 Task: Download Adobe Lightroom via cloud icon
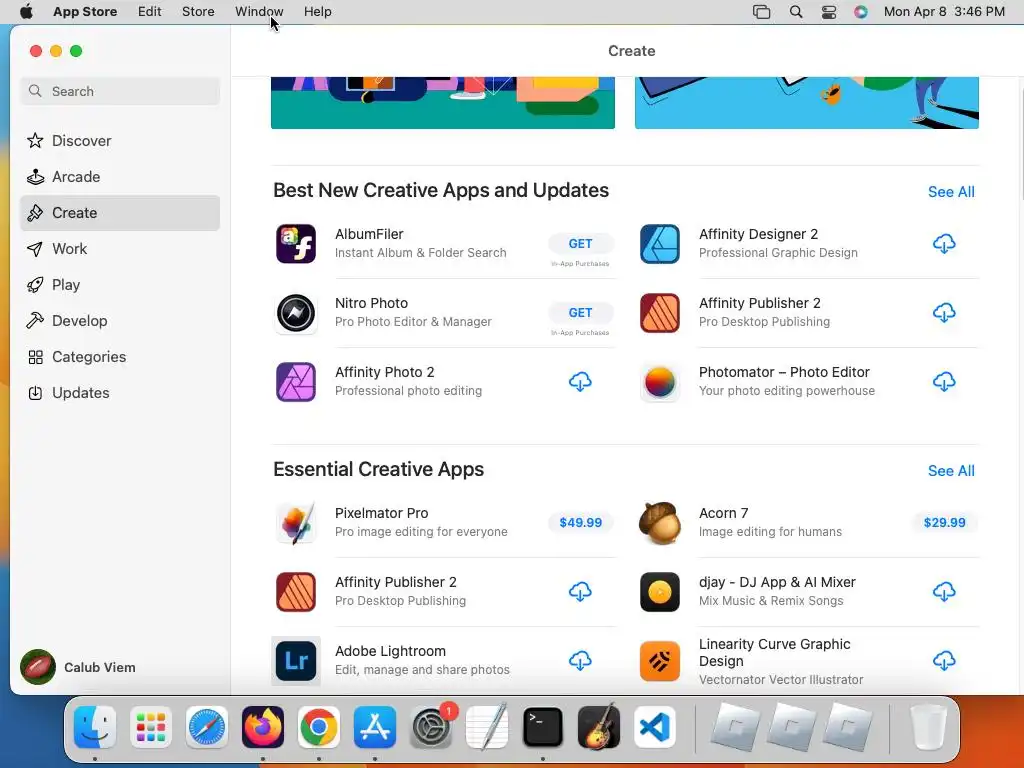[580, 661]
